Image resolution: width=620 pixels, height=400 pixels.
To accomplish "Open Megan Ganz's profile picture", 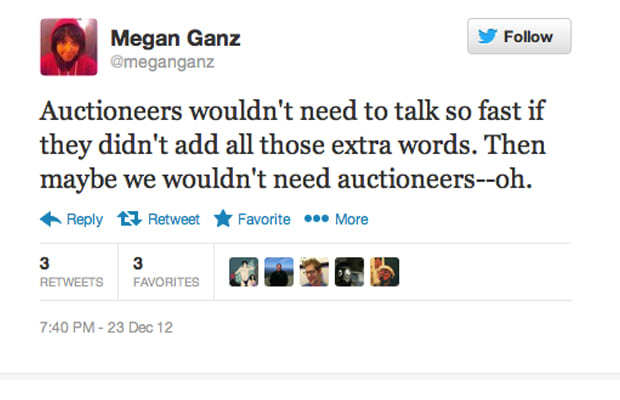I will [69, 47].
